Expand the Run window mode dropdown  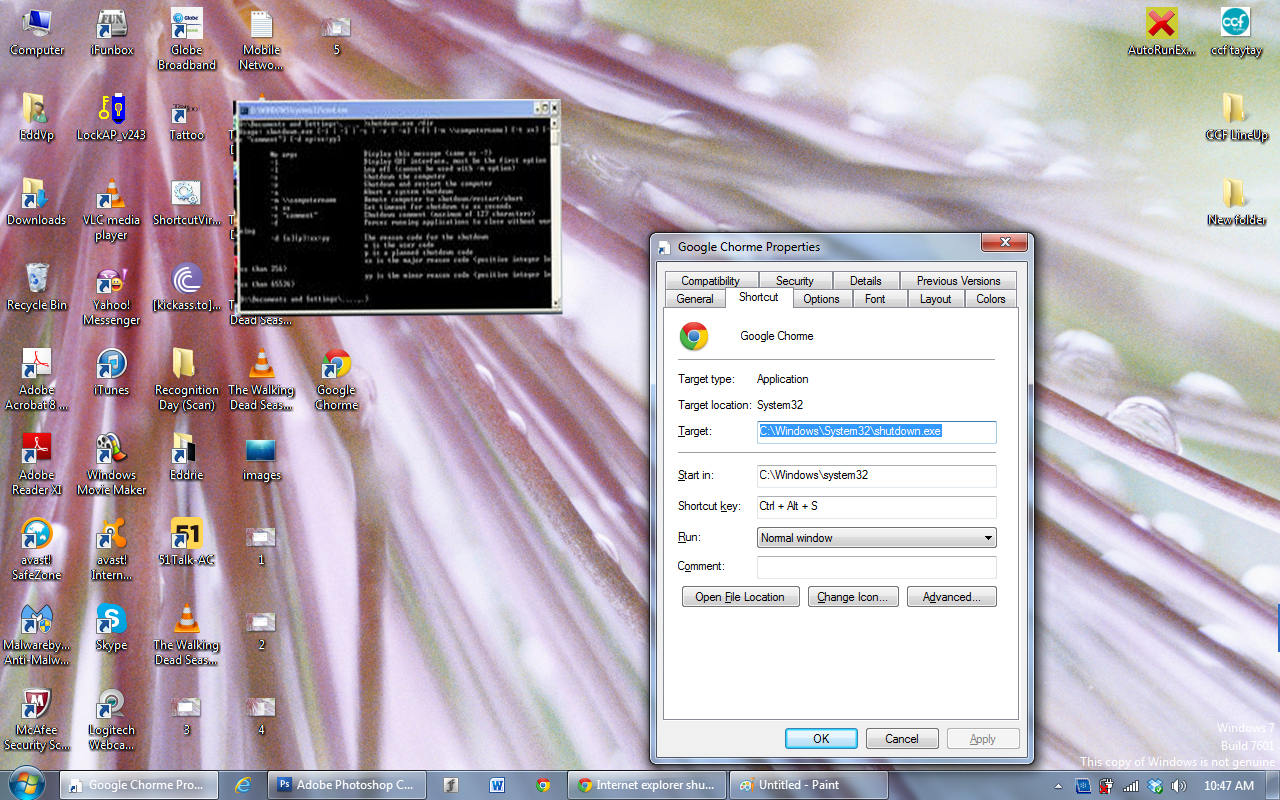(877, 538)
